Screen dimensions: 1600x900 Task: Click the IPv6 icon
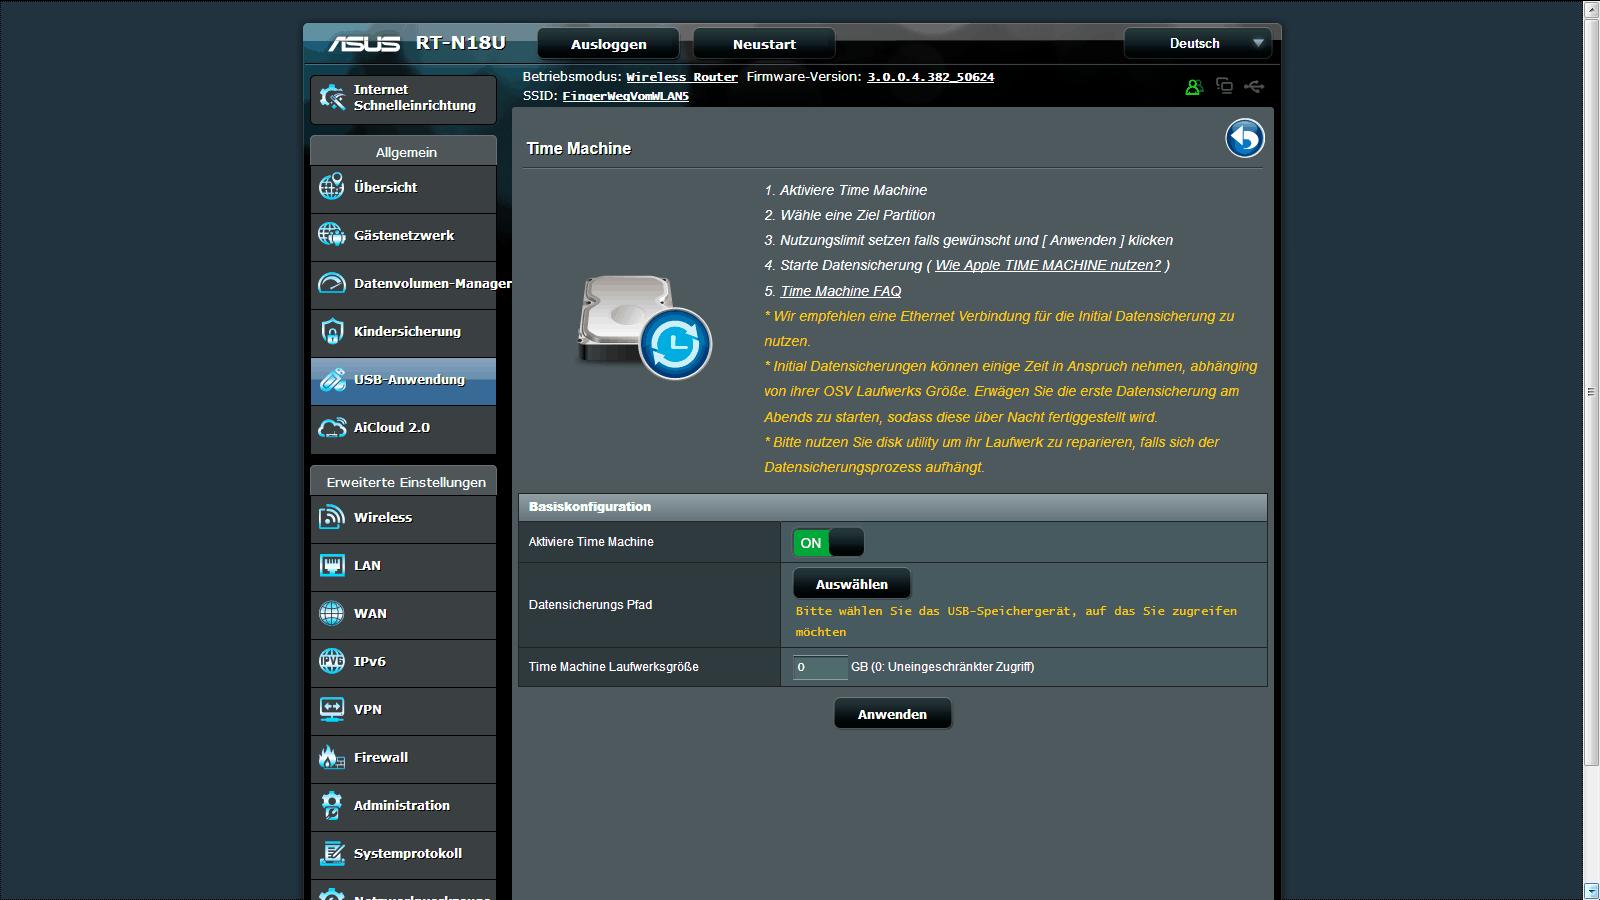point(332,661)
